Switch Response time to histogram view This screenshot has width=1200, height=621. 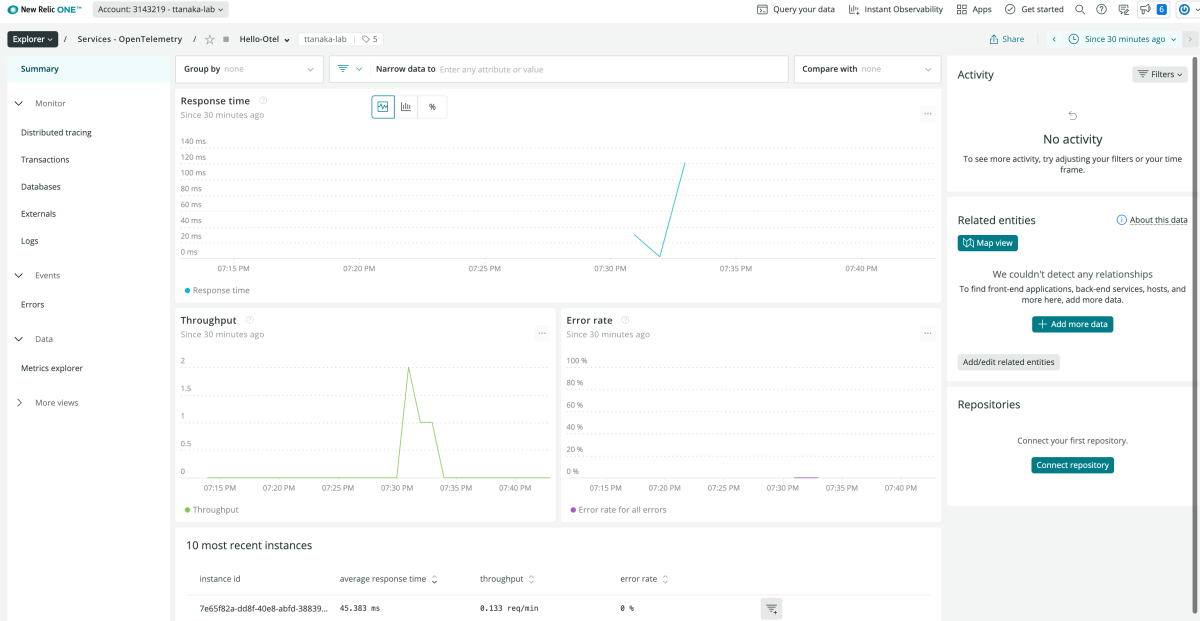(407, 107)
